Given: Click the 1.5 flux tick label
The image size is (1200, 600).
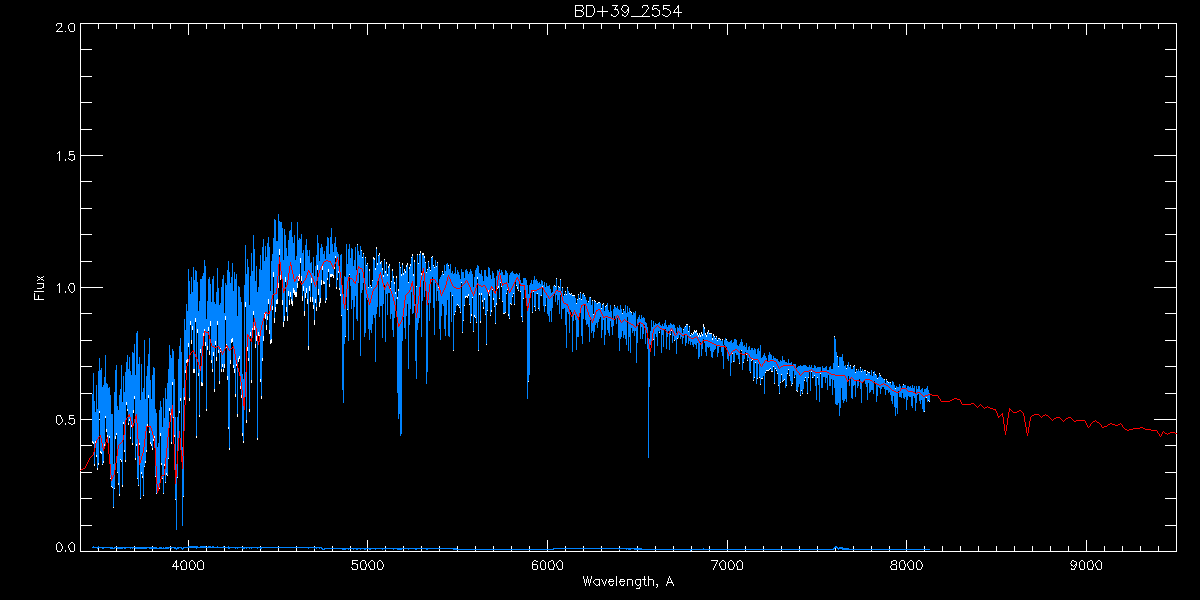Looking at the screenshot, I should pyautogui.click(x=65, y=157).
